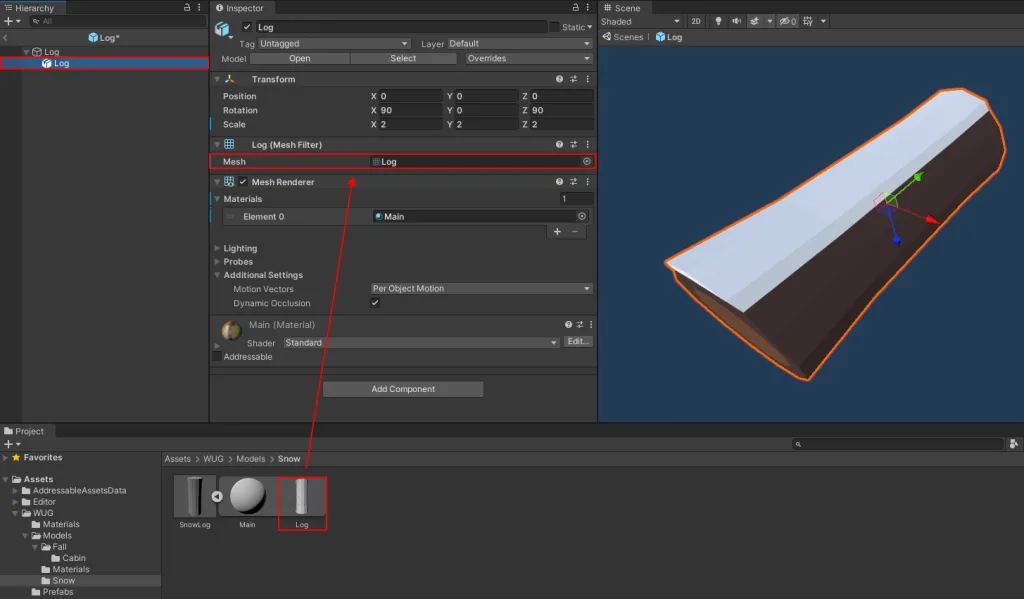Expand the Lighting section

click(240, 248)
